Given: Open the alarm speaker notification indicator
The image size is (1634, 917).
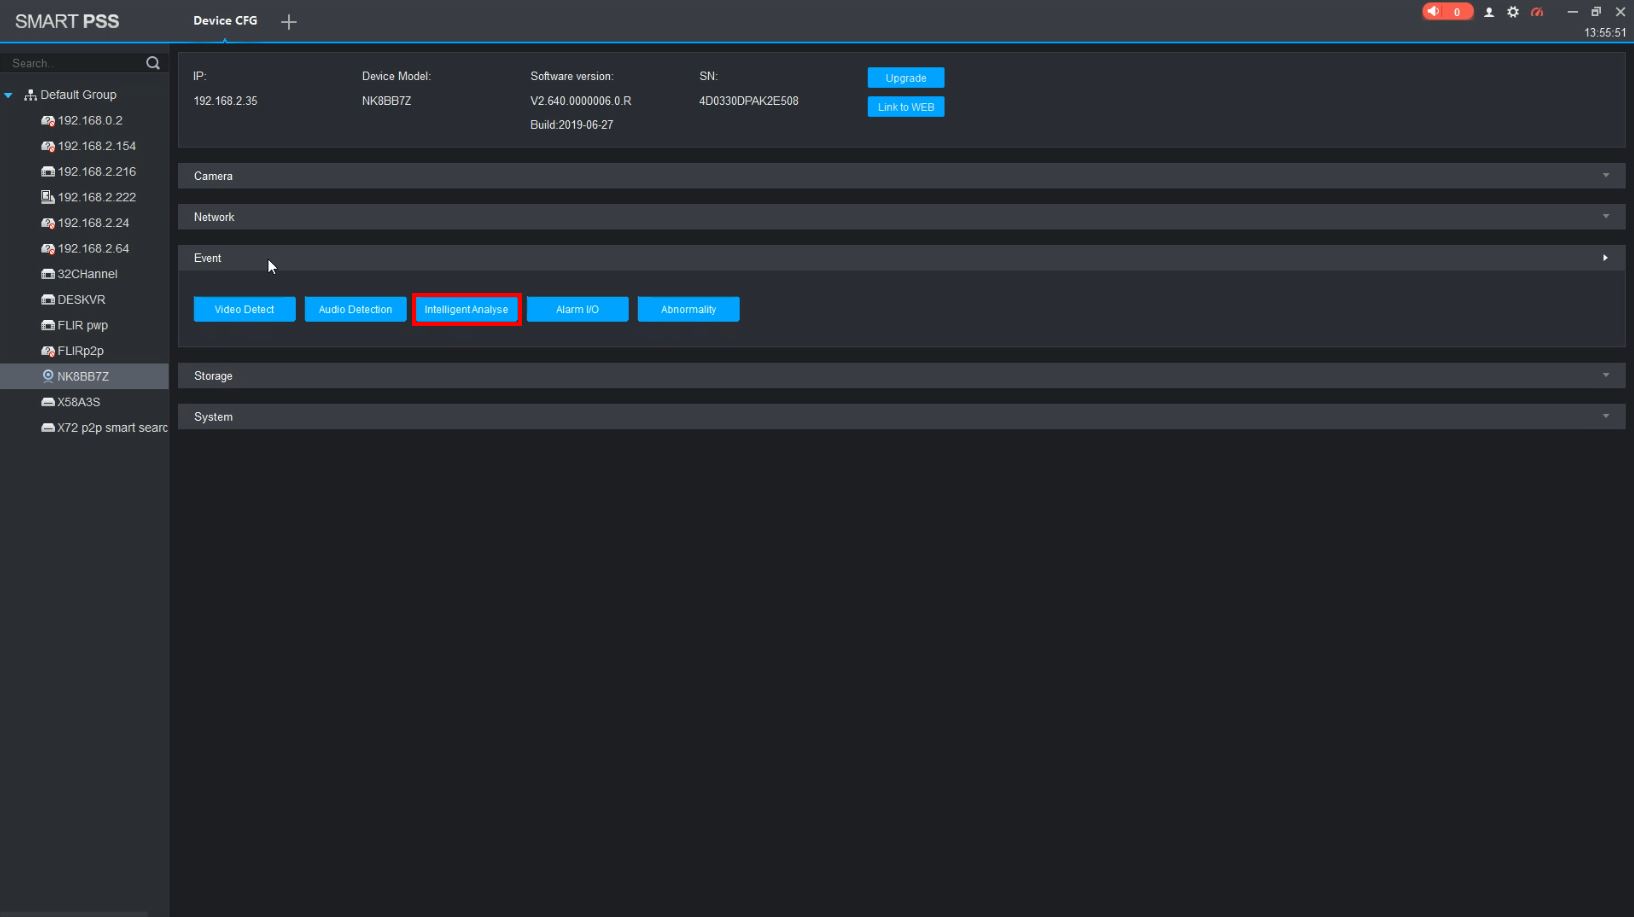Looking at the screenshot, I should (x=1447, y=12).
